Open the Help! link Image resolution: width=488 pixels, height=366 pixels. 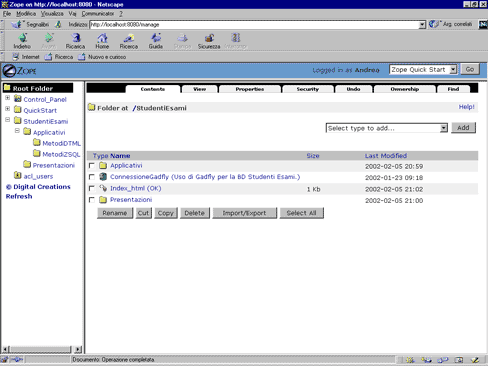[466, 107]
